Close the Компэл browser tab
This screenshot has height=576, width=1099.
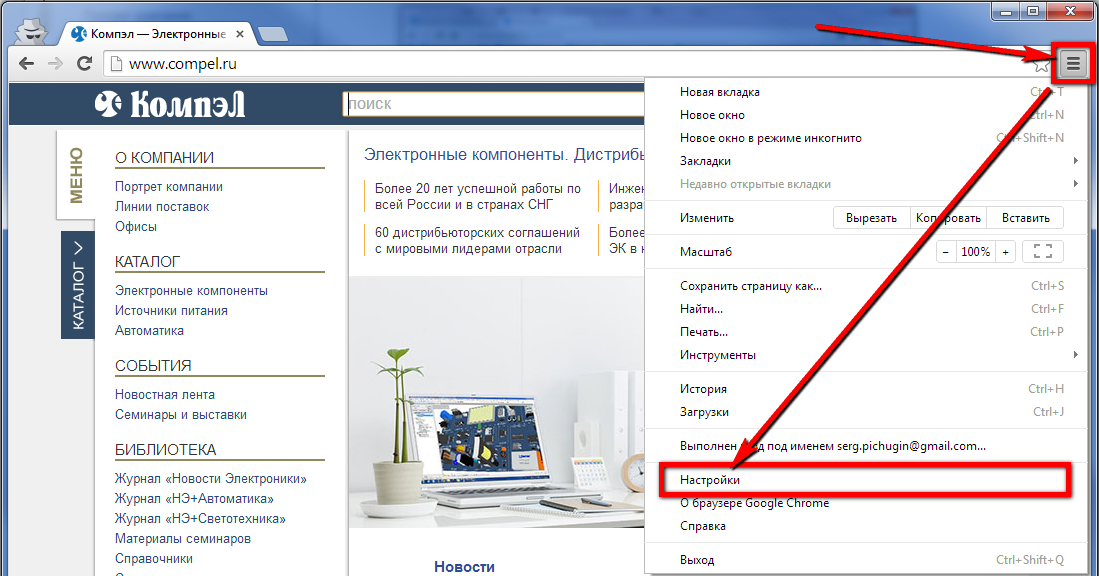pyautogui.click(x=240, y=34)
